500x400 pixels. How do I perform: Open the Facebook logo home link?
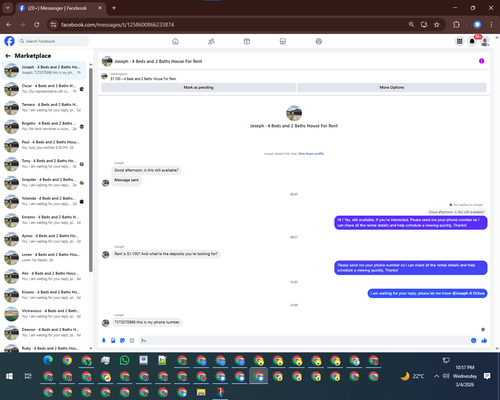(x=9, y=41)
